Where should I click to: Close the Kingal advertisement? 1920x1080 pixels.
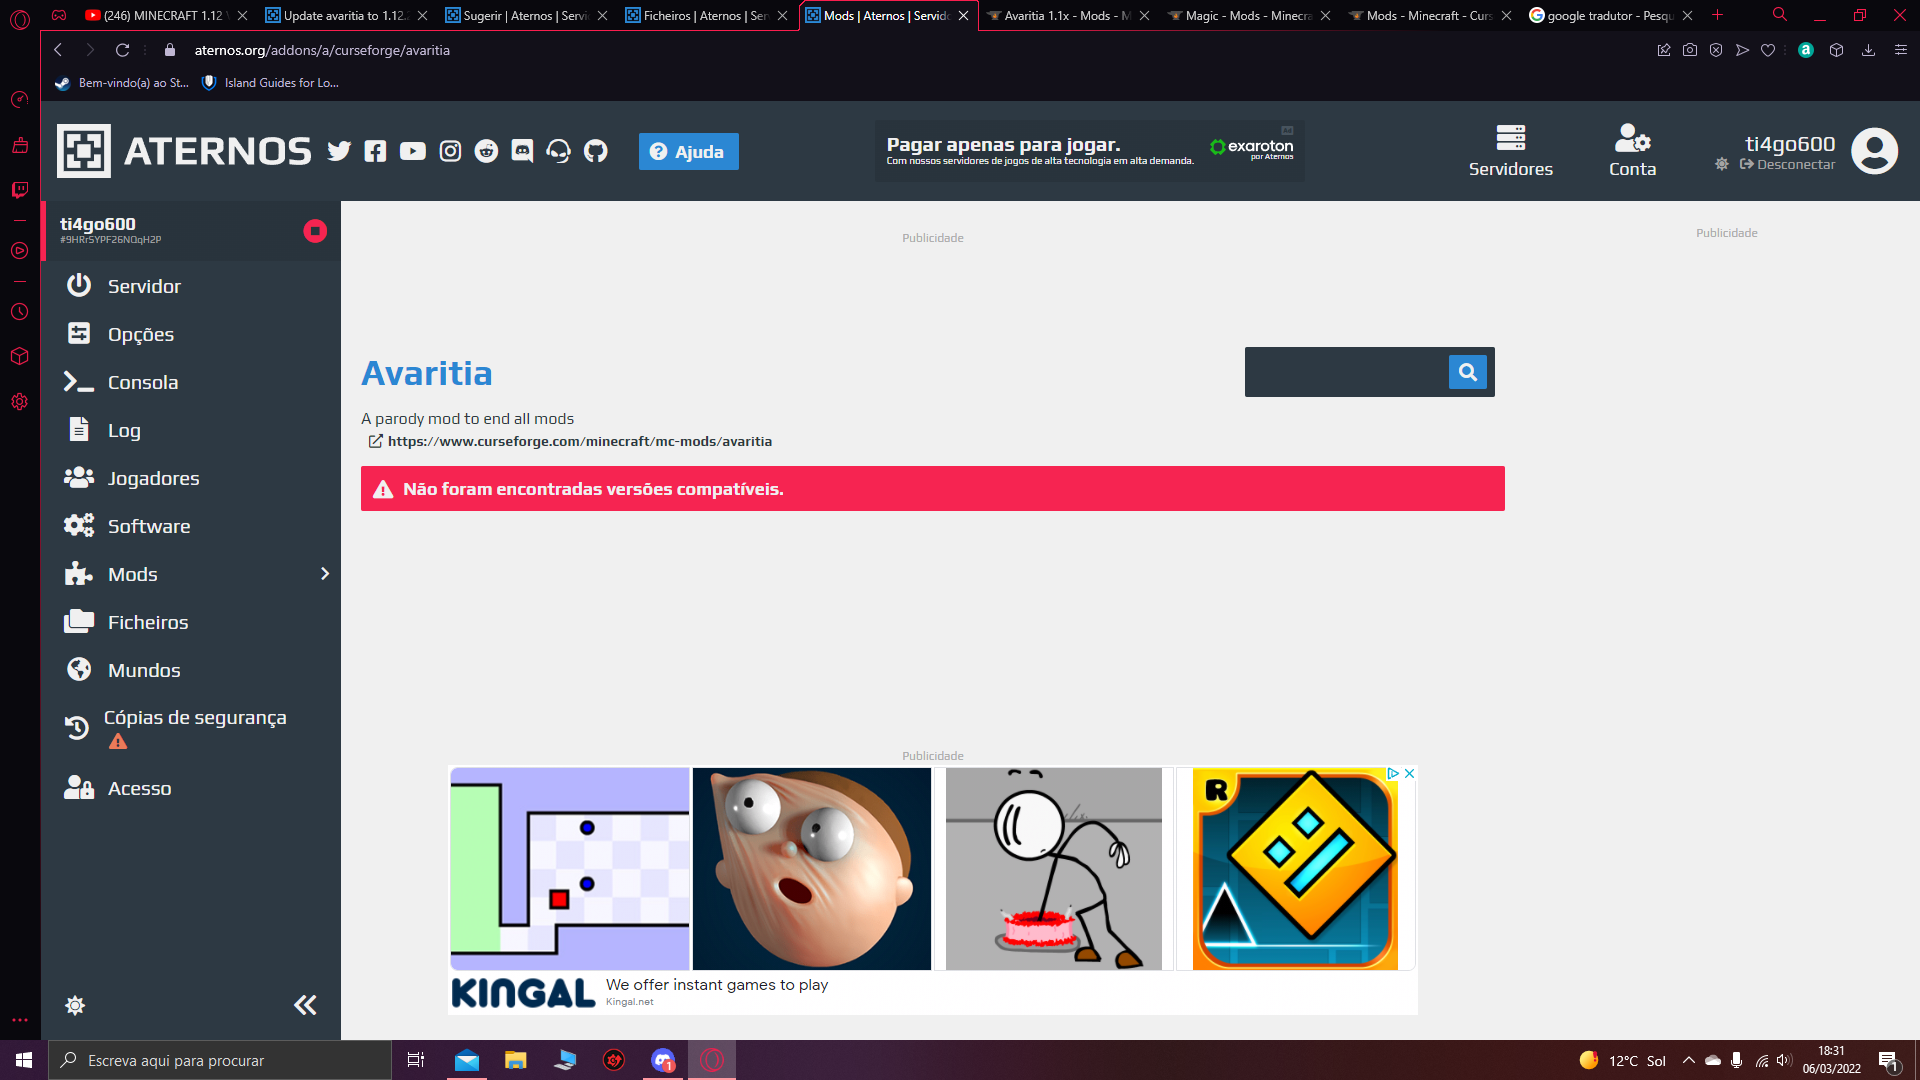[x=1410, y=774]
